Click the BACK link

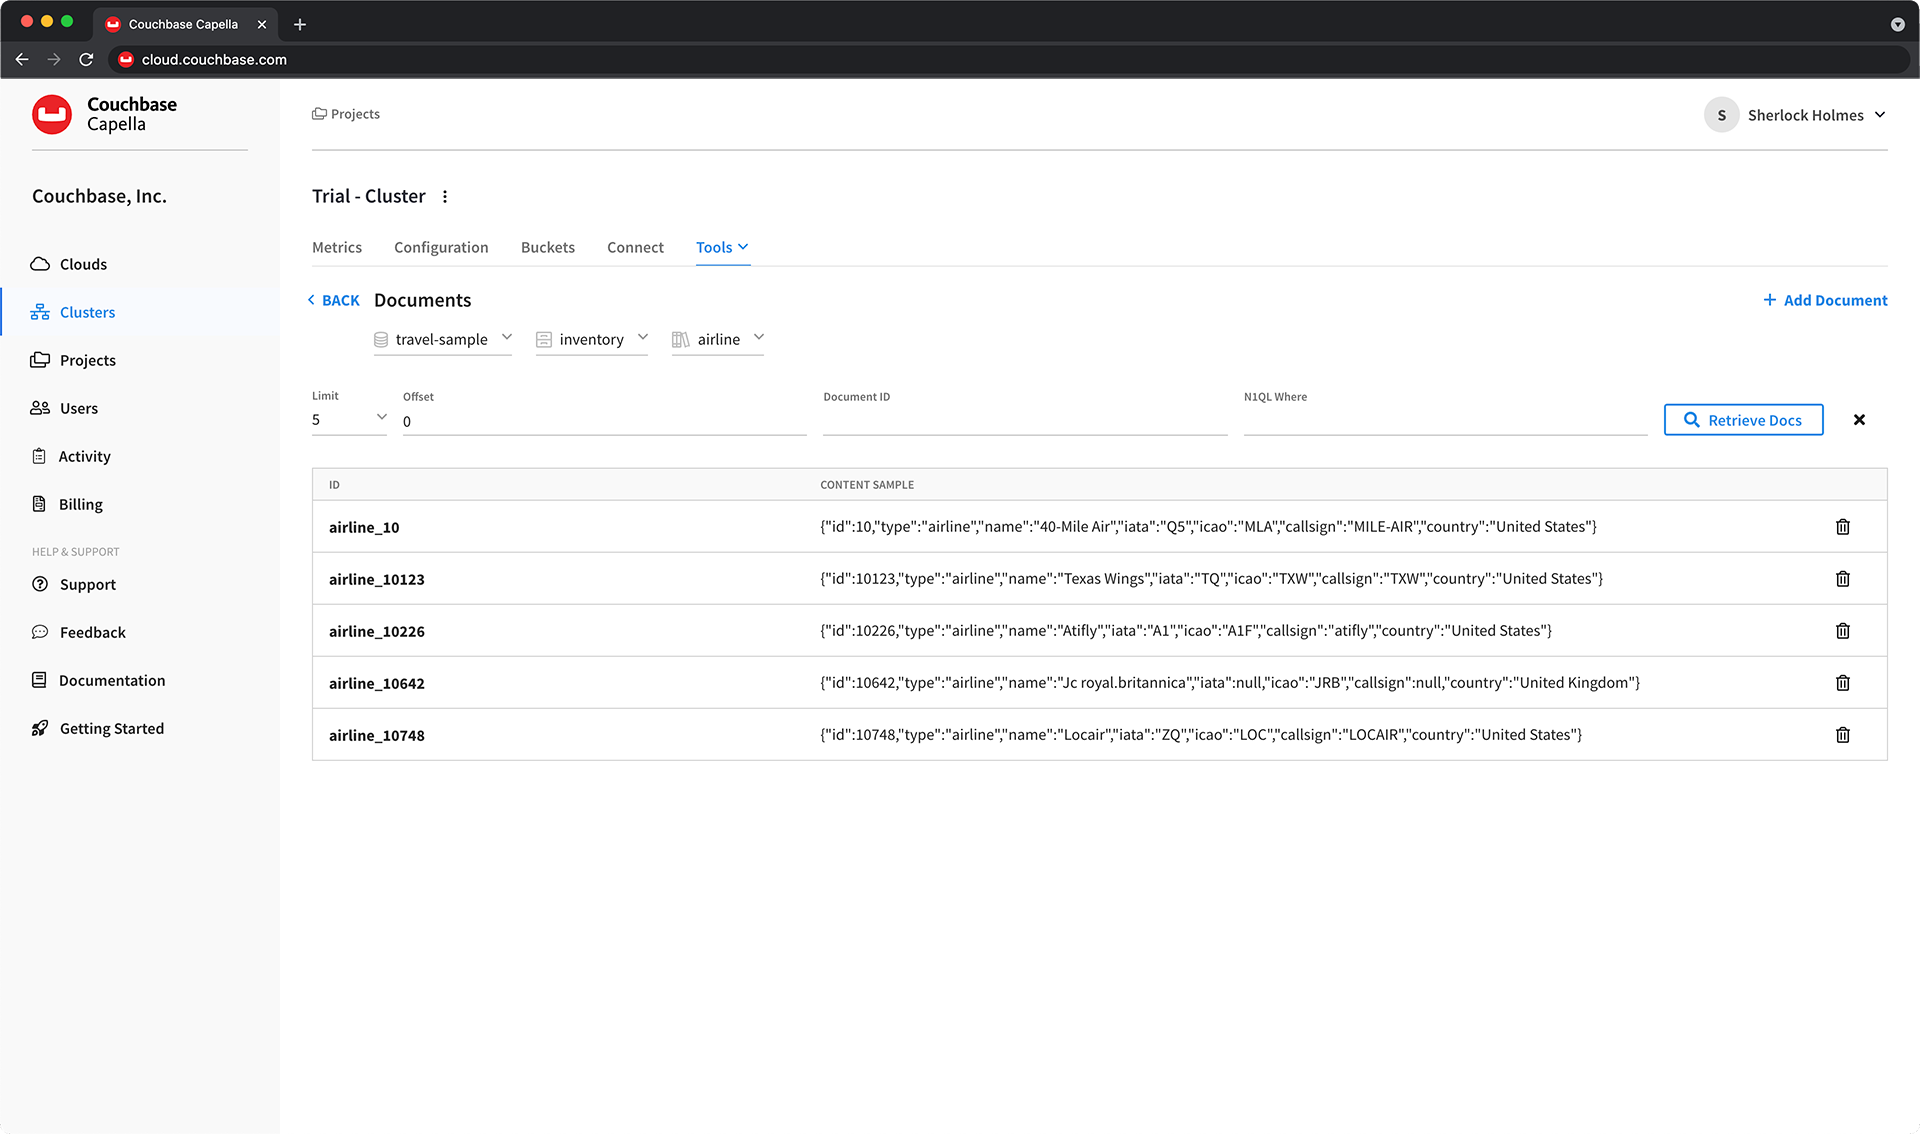pos(334,300)
